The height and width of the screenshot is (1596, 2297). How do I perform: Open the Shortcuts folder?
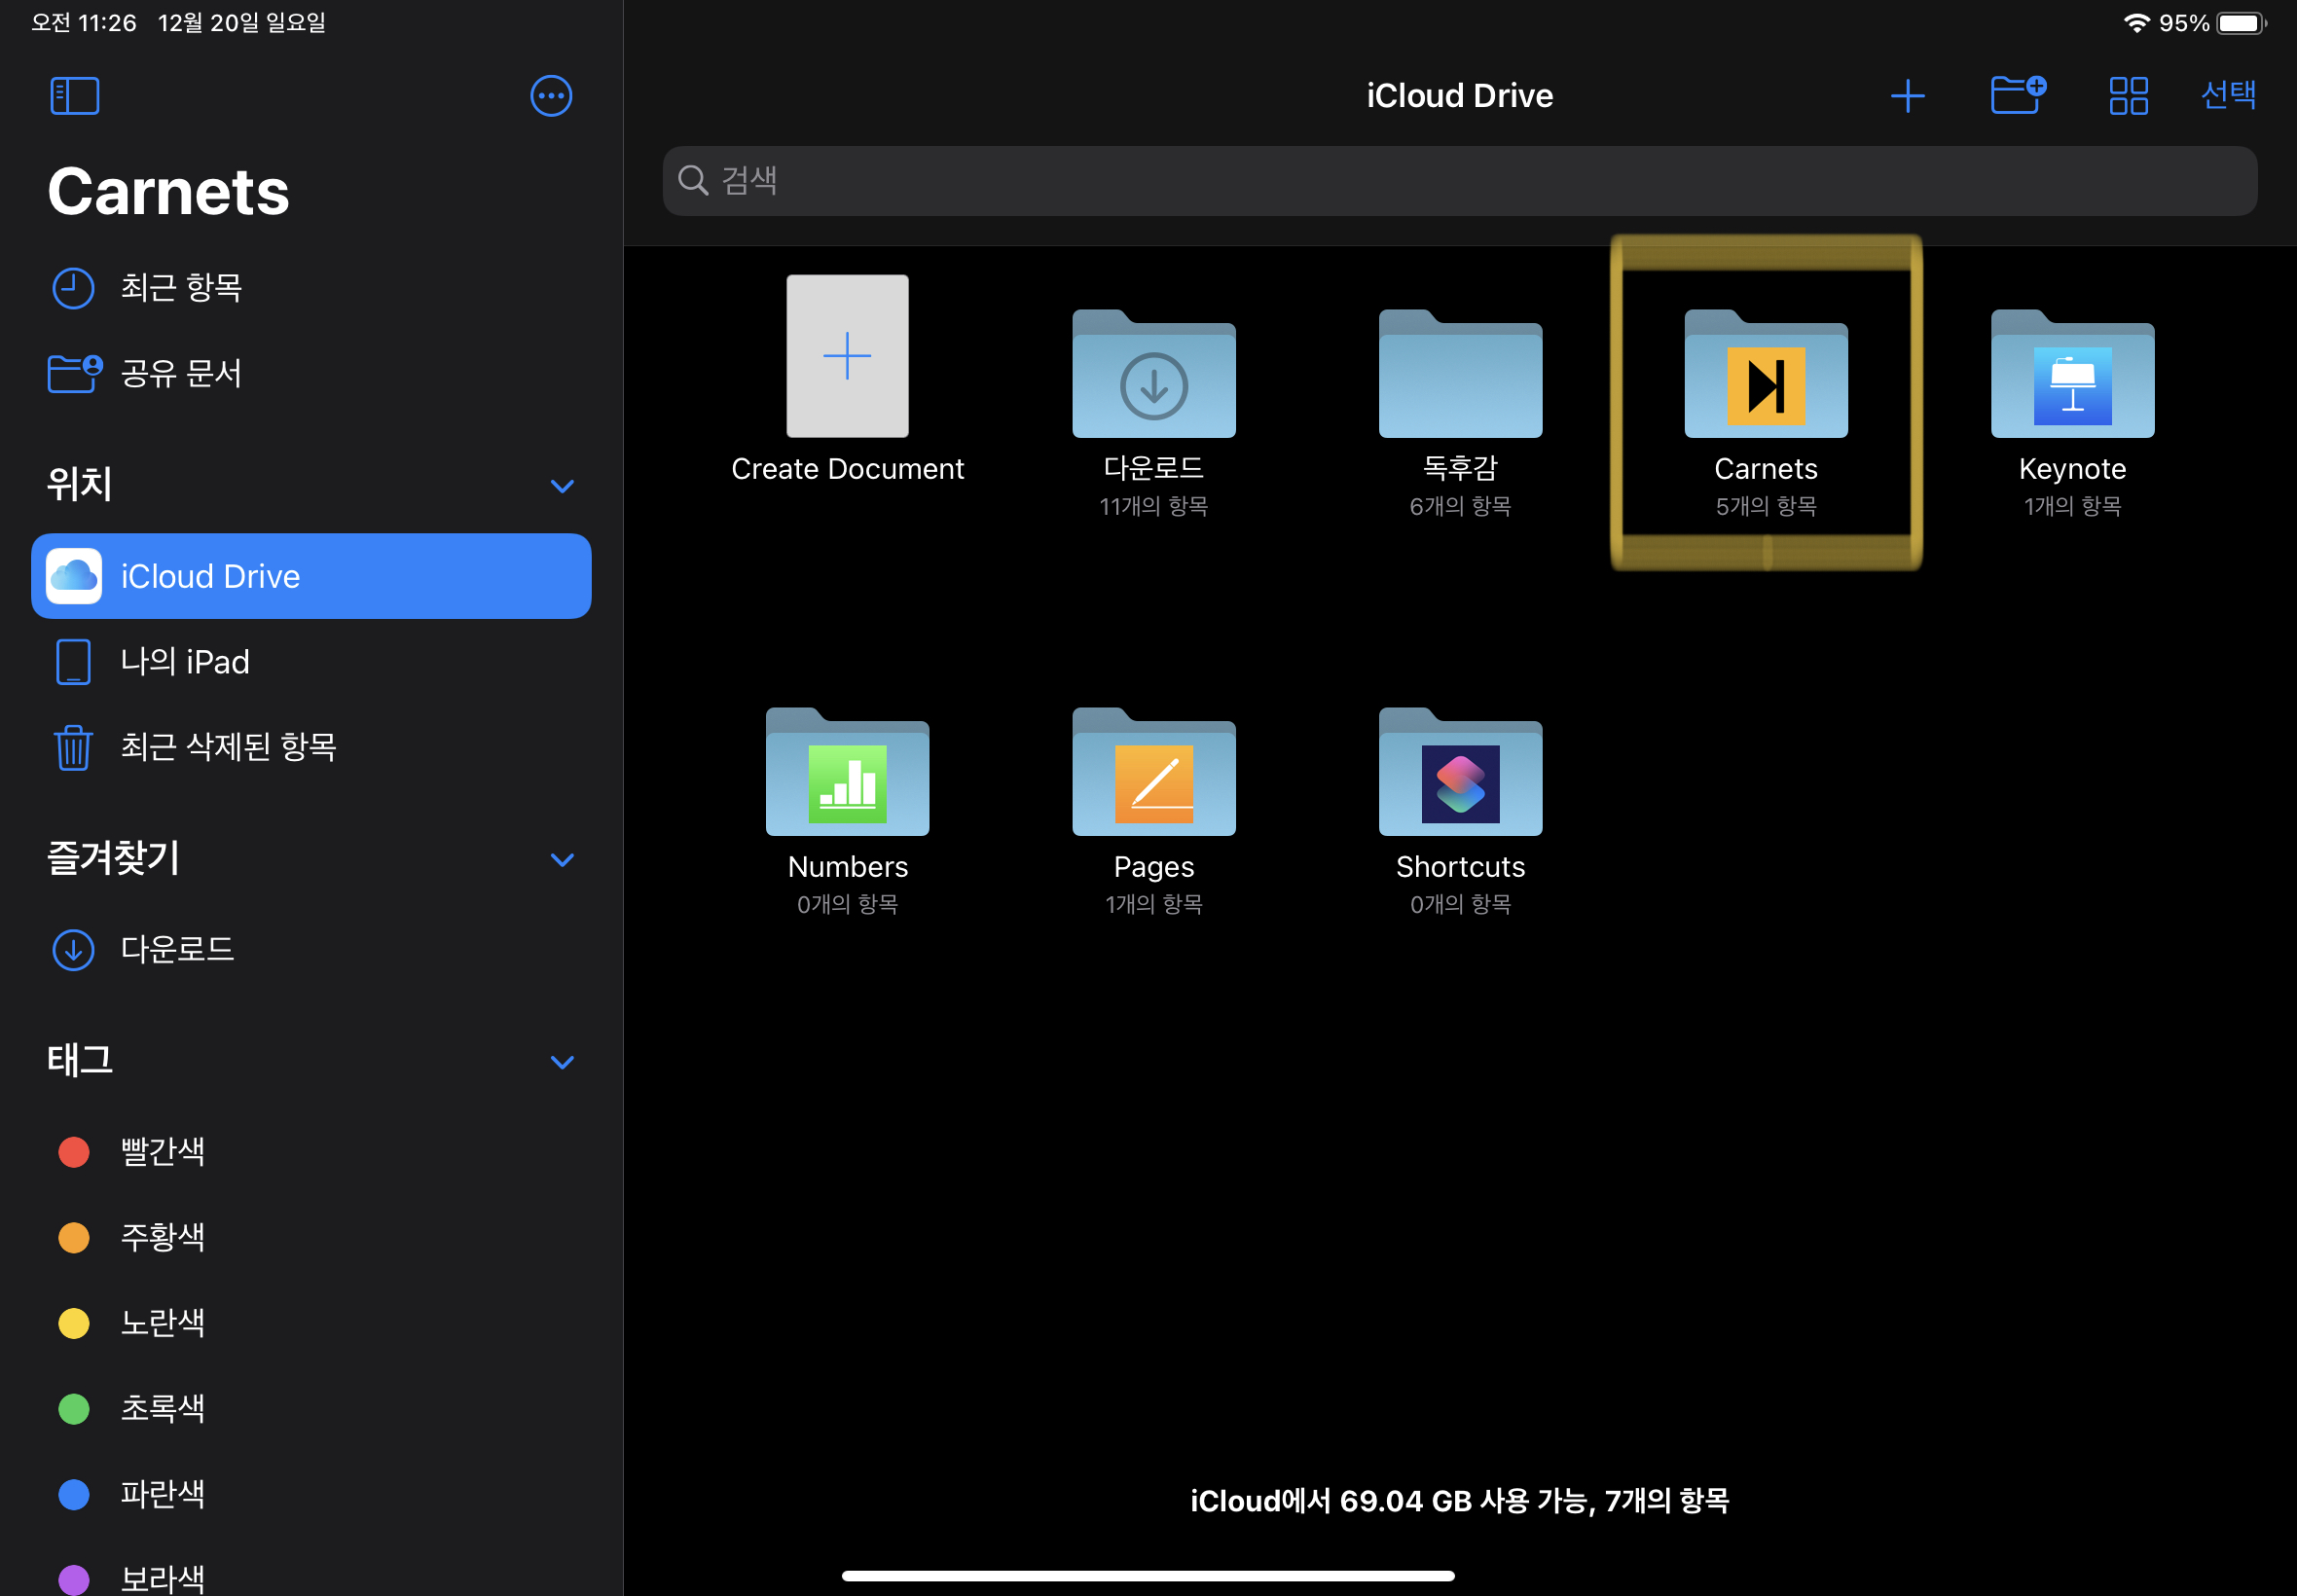[x=1460, y=776]
